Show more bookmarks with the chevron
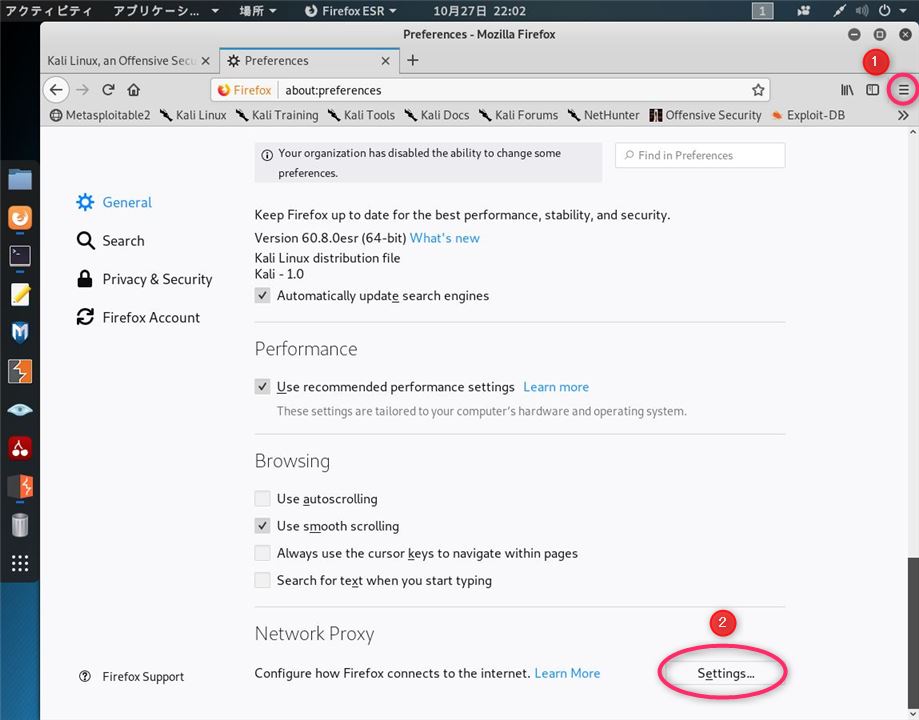 tap(903, 116)
